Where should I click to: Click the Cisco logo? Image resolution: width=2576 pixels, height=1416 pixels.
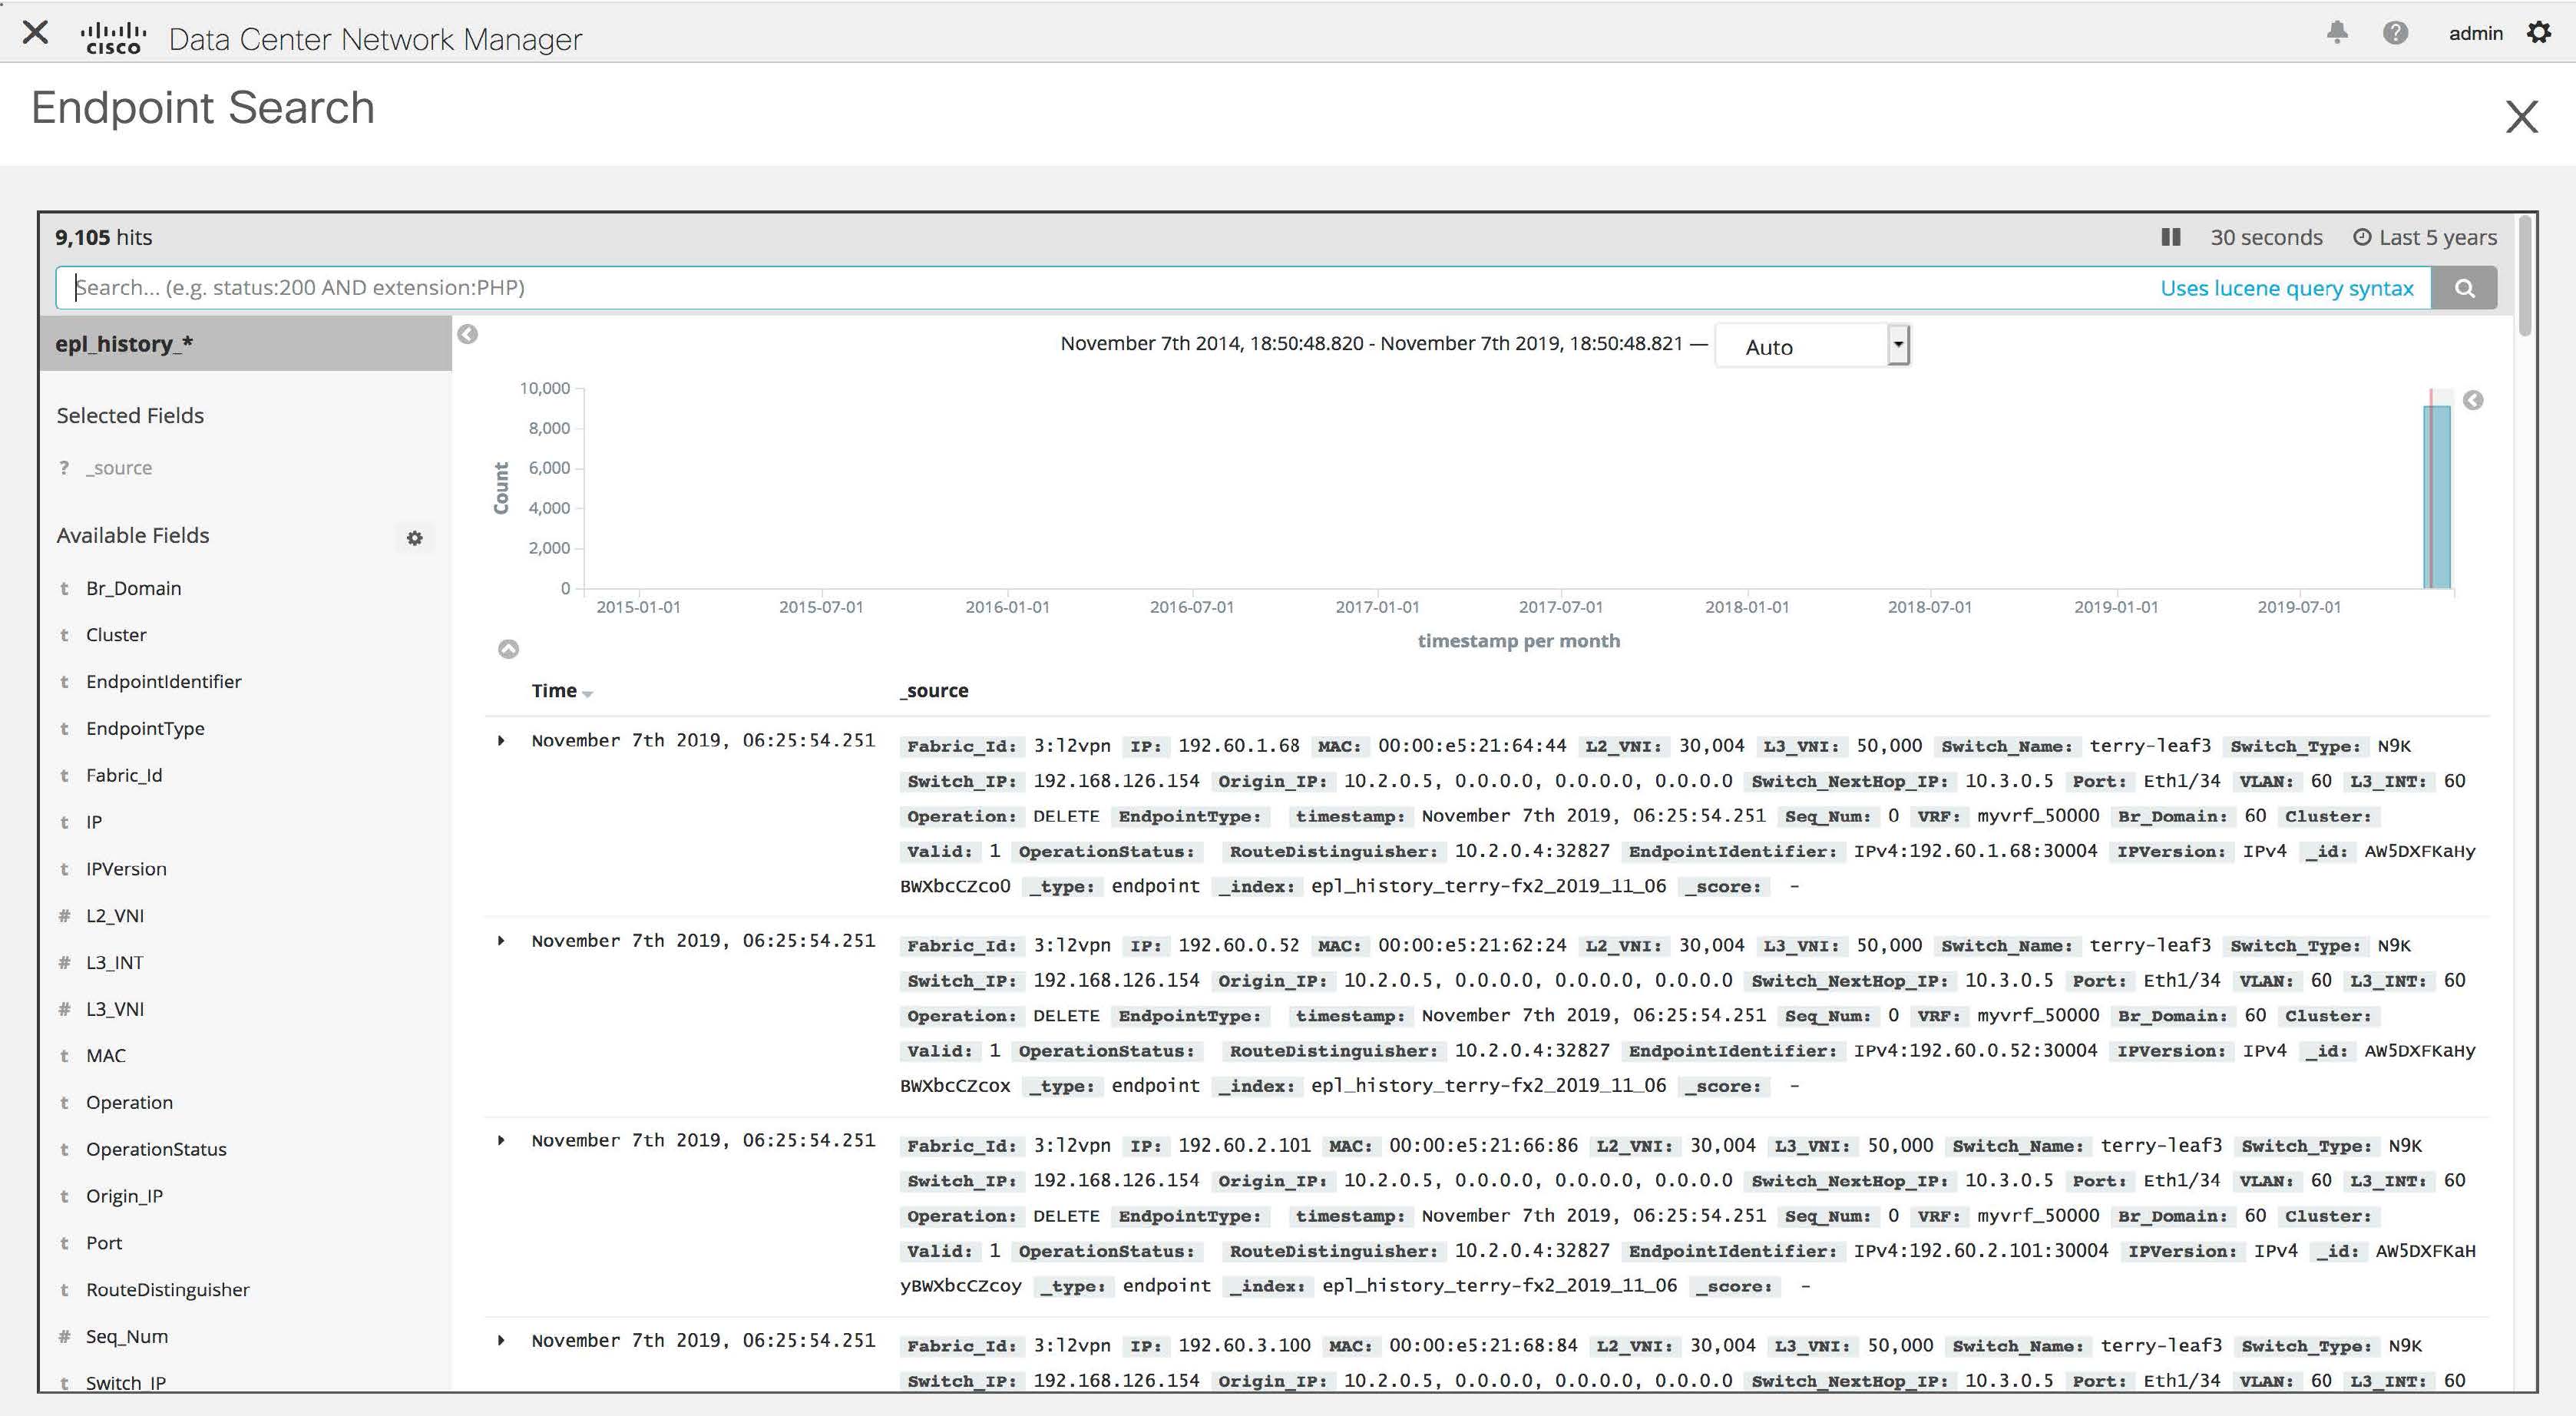point(113,38)
